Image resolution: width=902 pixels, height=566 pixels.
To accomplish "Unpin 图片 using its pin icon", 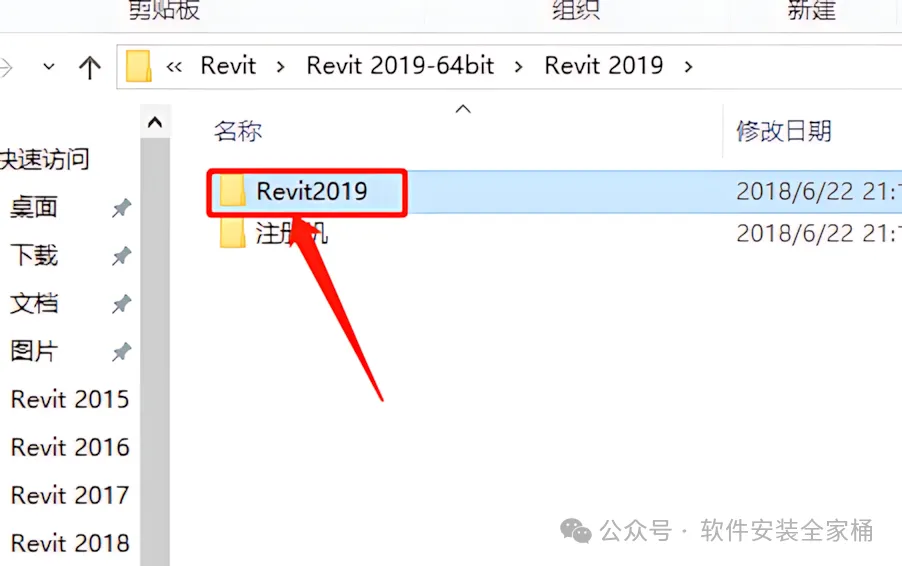I will [121, 351].
